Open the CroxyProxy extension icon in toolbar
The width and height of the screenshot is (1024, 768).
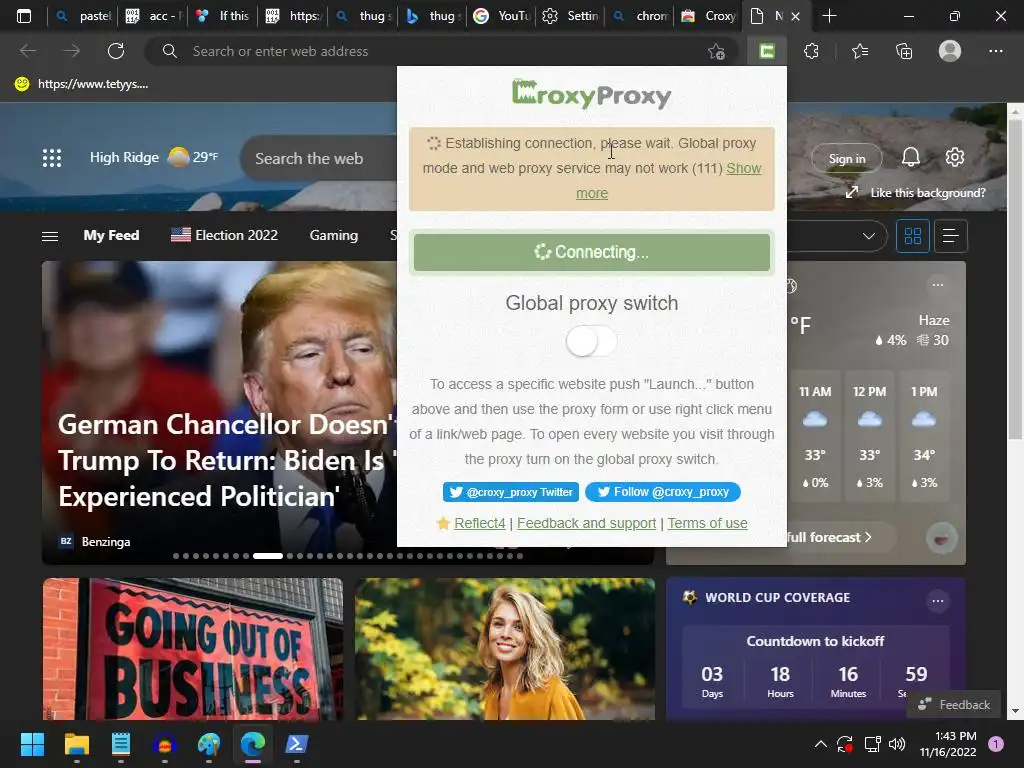767,51
